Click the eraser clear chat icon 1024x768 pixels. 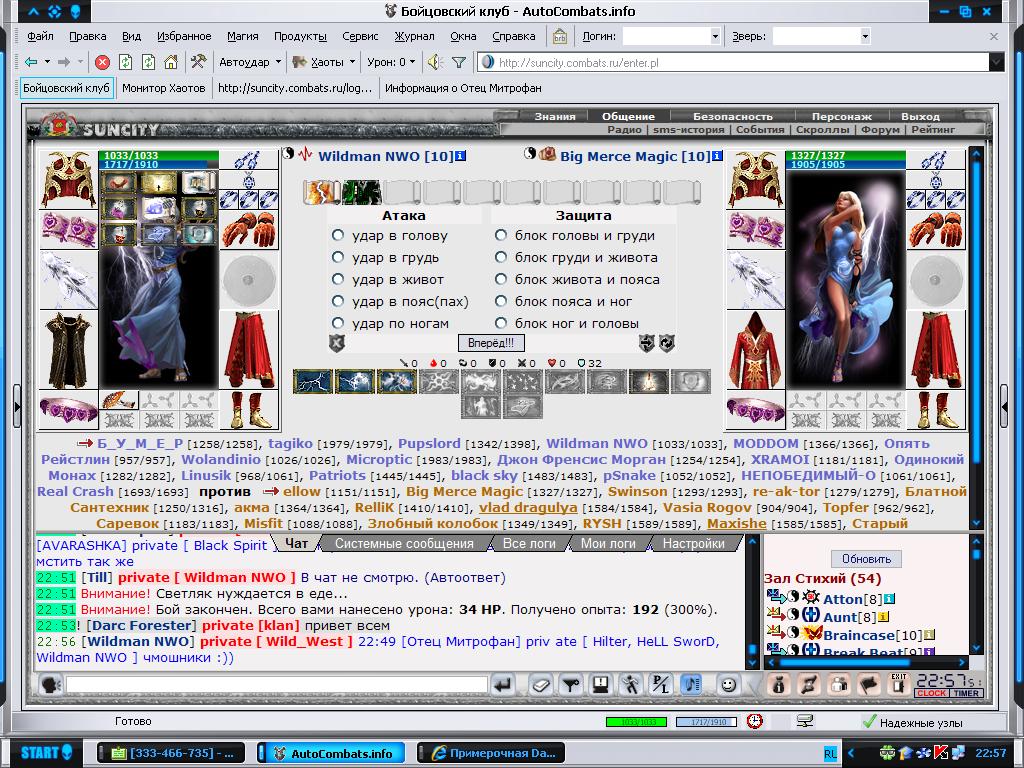(x=541, y=684)
